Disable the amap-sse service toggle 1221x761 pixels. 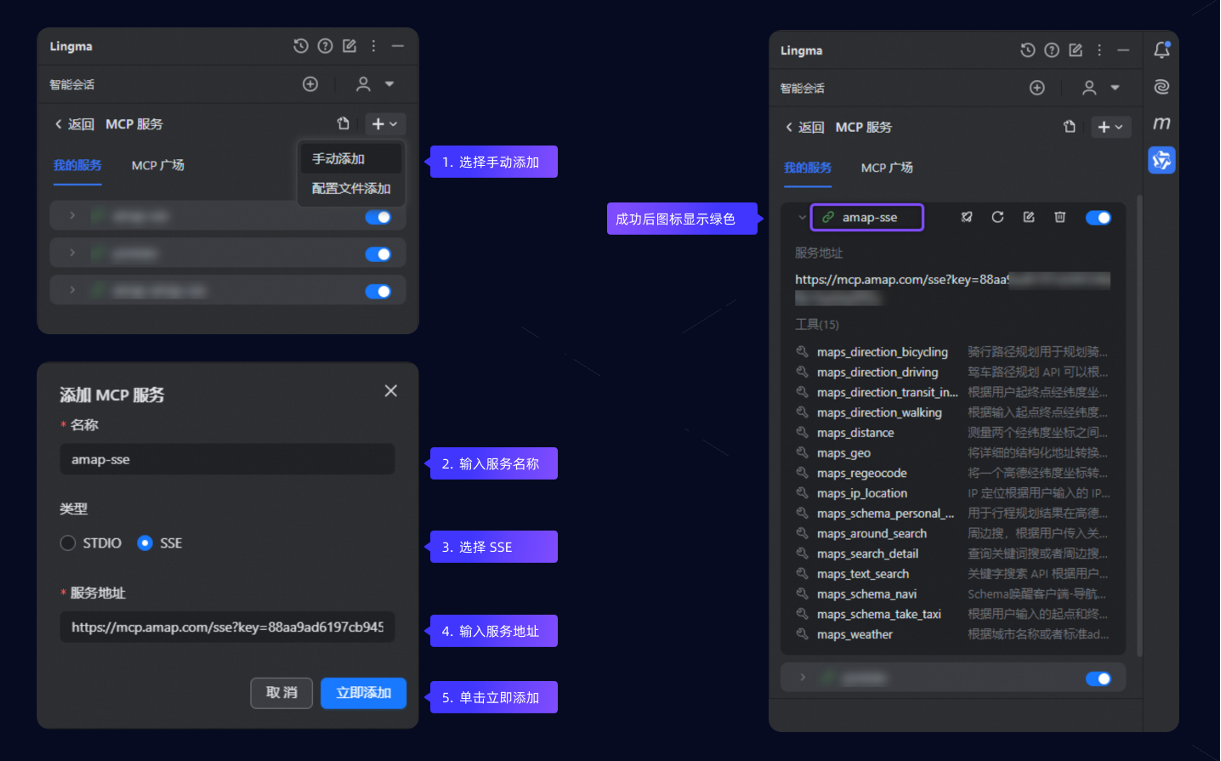[1098, 217]
